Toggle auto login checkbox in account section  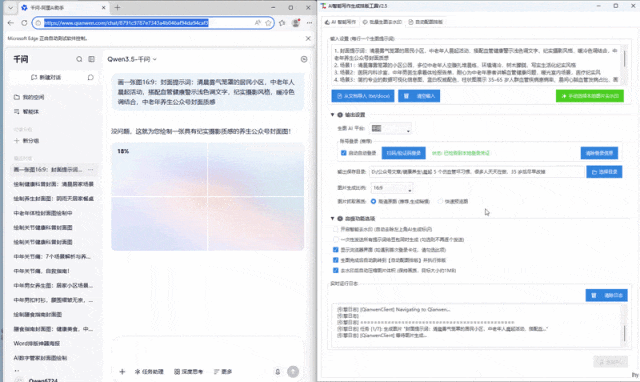point(343,153)
